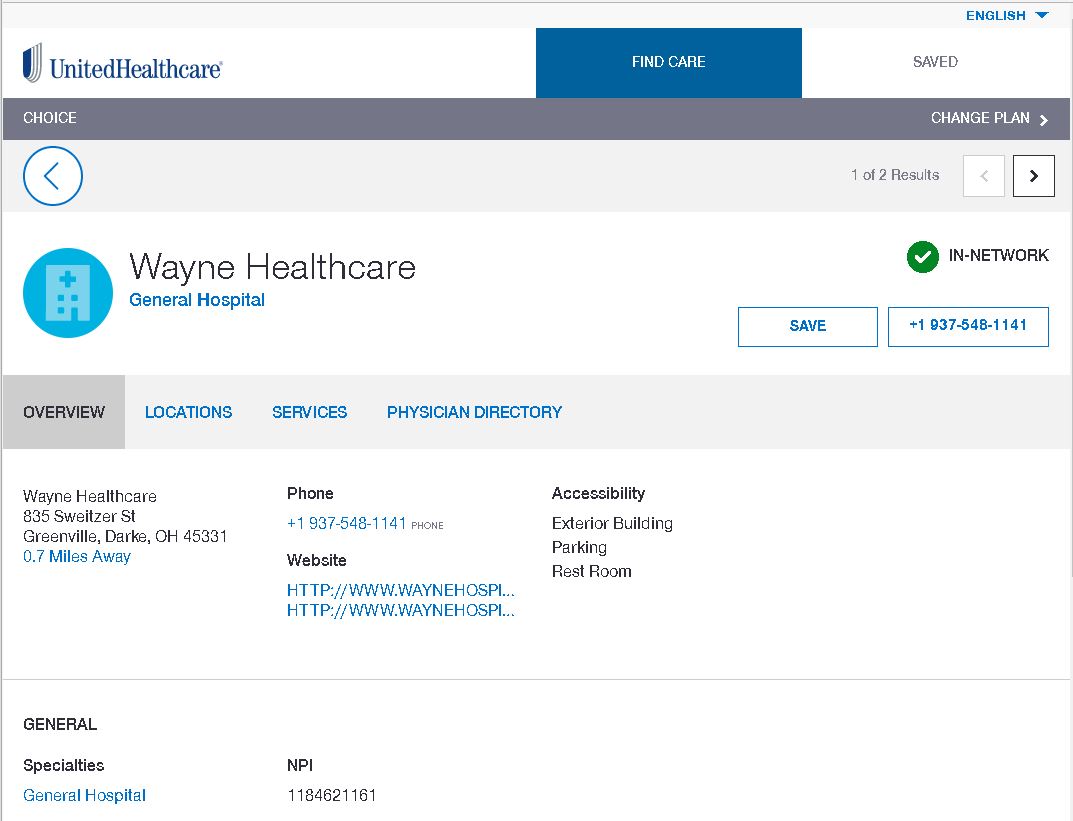Screen dimensions: 1073x821
Task: Click the '835 Sweitzer St' address line
Action: click(x=79, y=516)
